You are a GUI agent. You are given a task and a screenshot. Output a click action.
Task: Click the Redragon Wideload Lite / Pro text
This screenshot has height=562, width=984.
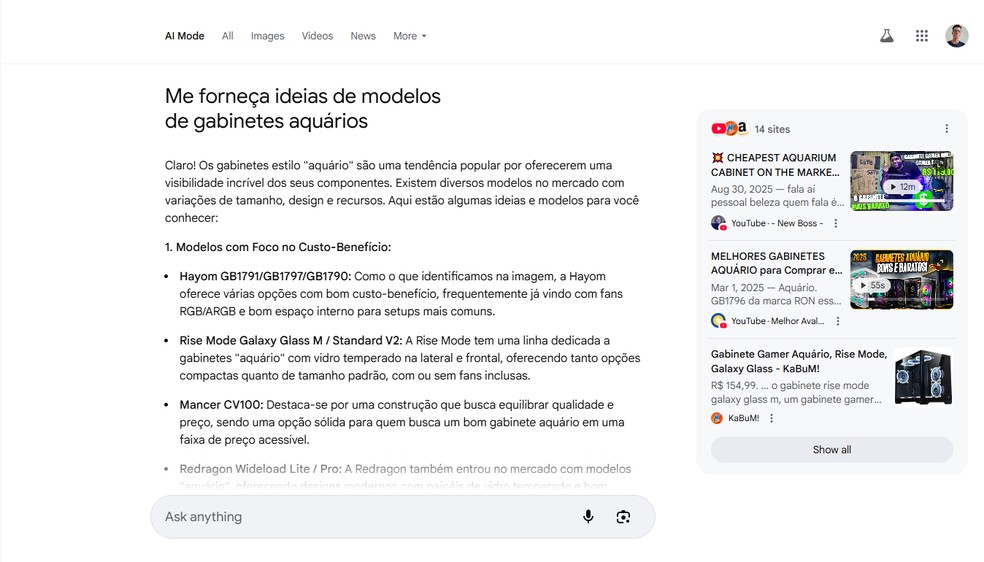pyautogui.click(x=260, y=469)
